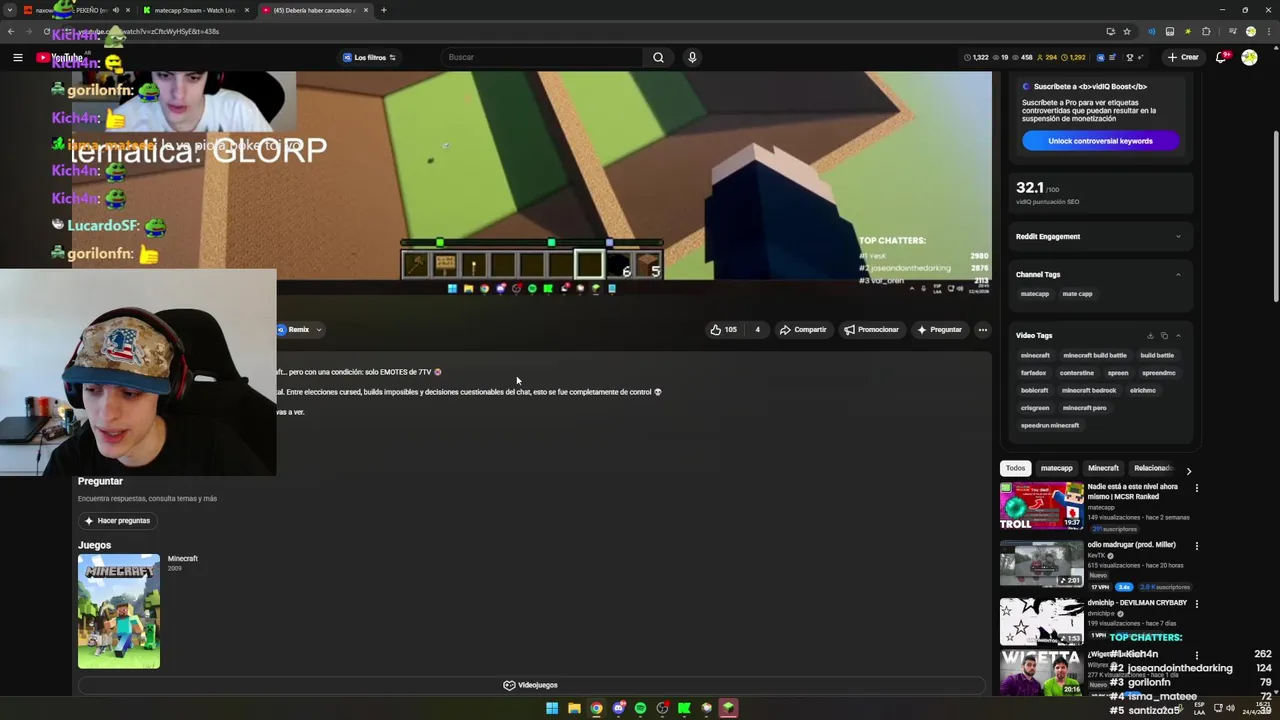Viewport: 1280px width, 720px height.
Task: Click the minecraft bedrock video tag
Action: coord(1089,390)
